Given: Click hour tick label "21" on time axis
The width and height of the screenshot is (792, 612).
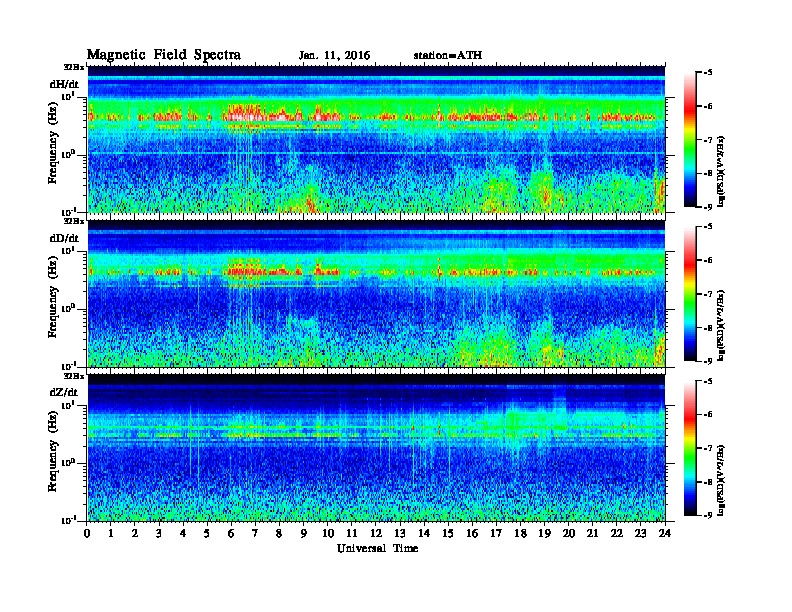Looking at the screenshot, I should pyautogui.click(x=592, y=534).
